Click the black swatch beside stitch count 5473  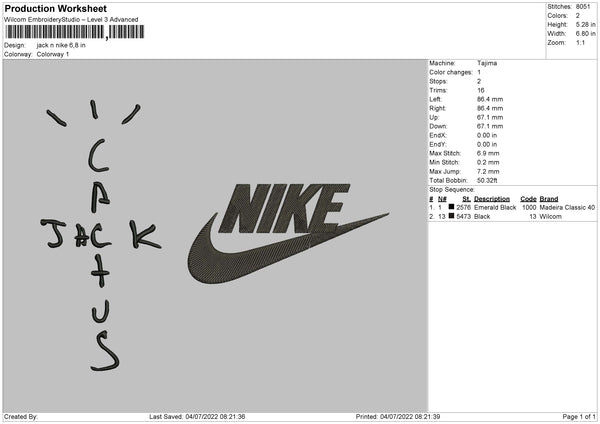click(451, 216)
